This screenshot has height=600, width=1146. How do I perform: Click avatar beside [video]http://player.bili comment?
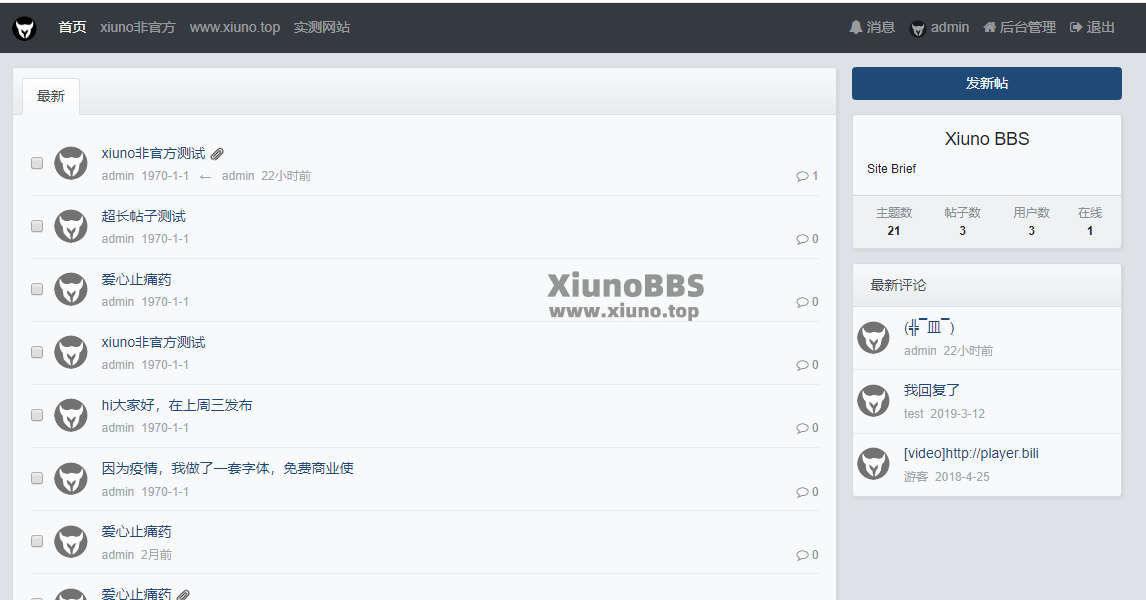tap(873, 463)
